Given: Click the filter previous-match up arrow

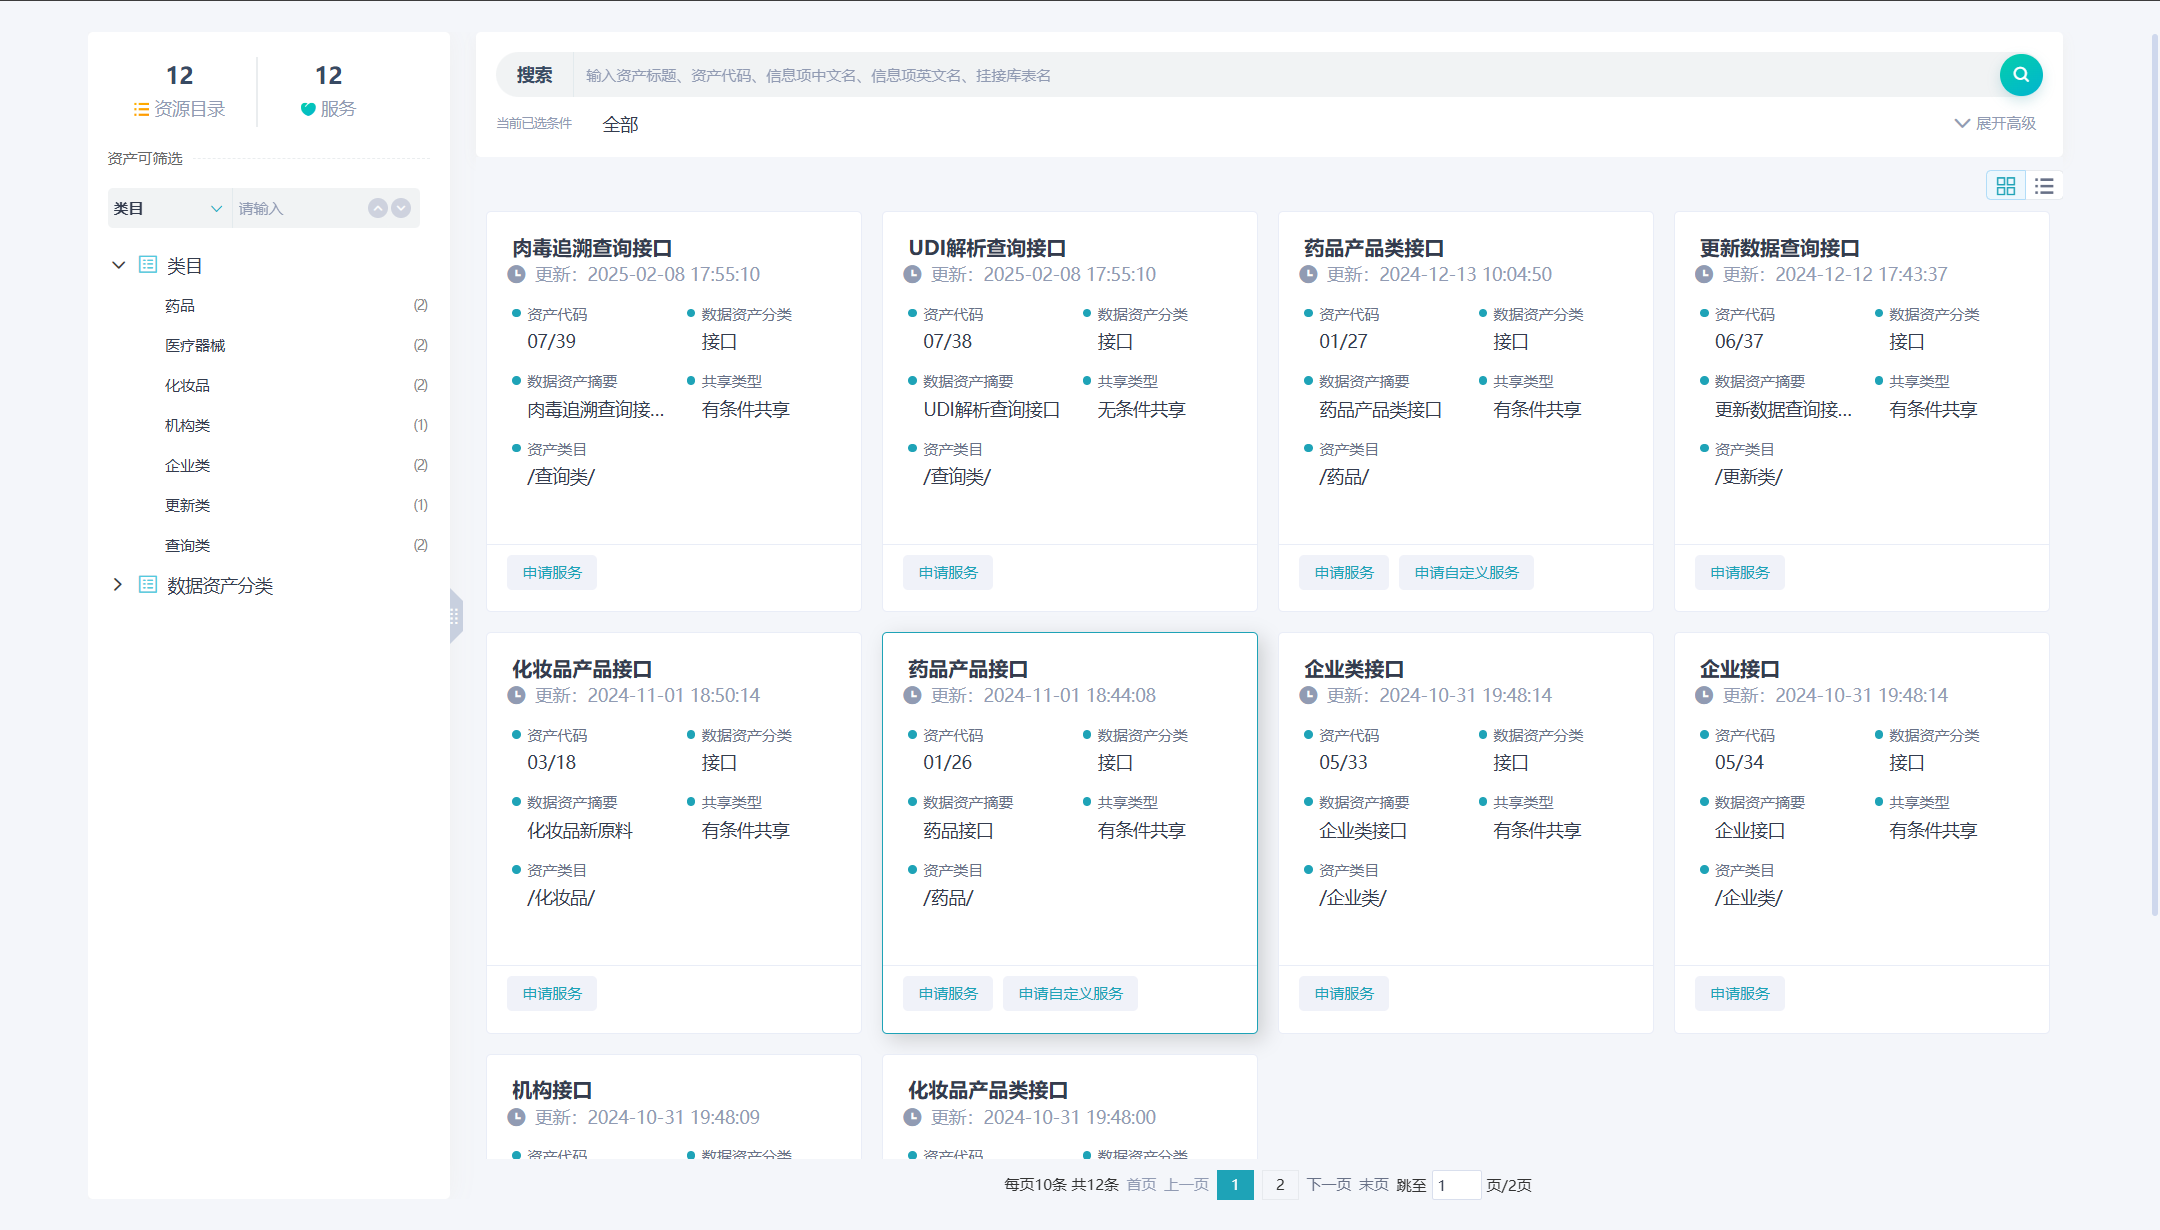Looking at the screenshot, I should pos(377,208).
